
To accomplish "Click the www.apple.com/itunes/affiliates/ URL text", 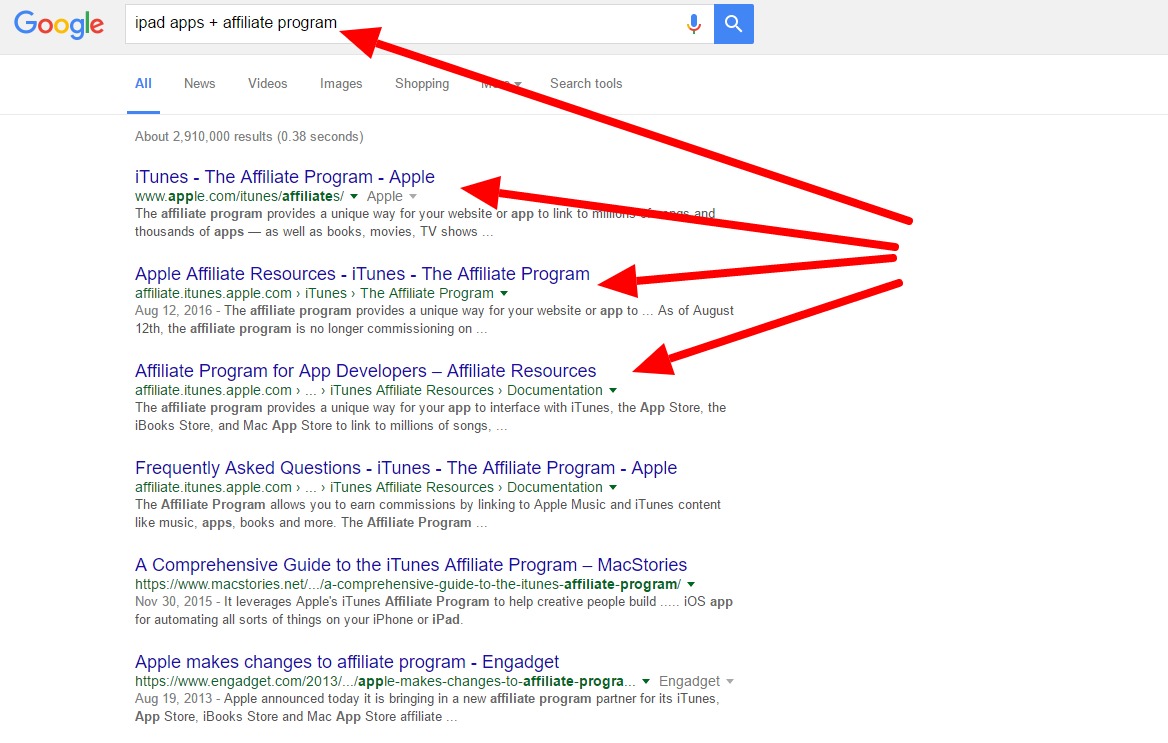I will click(239, 196).
